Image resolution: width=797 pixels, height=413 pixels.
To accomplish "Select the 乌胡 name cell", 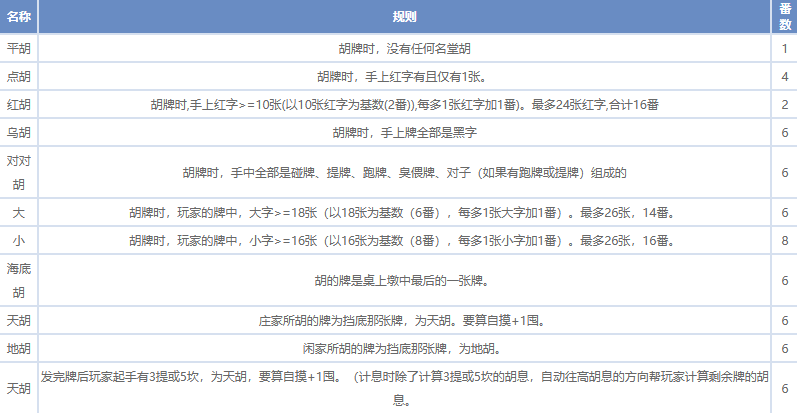I will click(18, 132).
